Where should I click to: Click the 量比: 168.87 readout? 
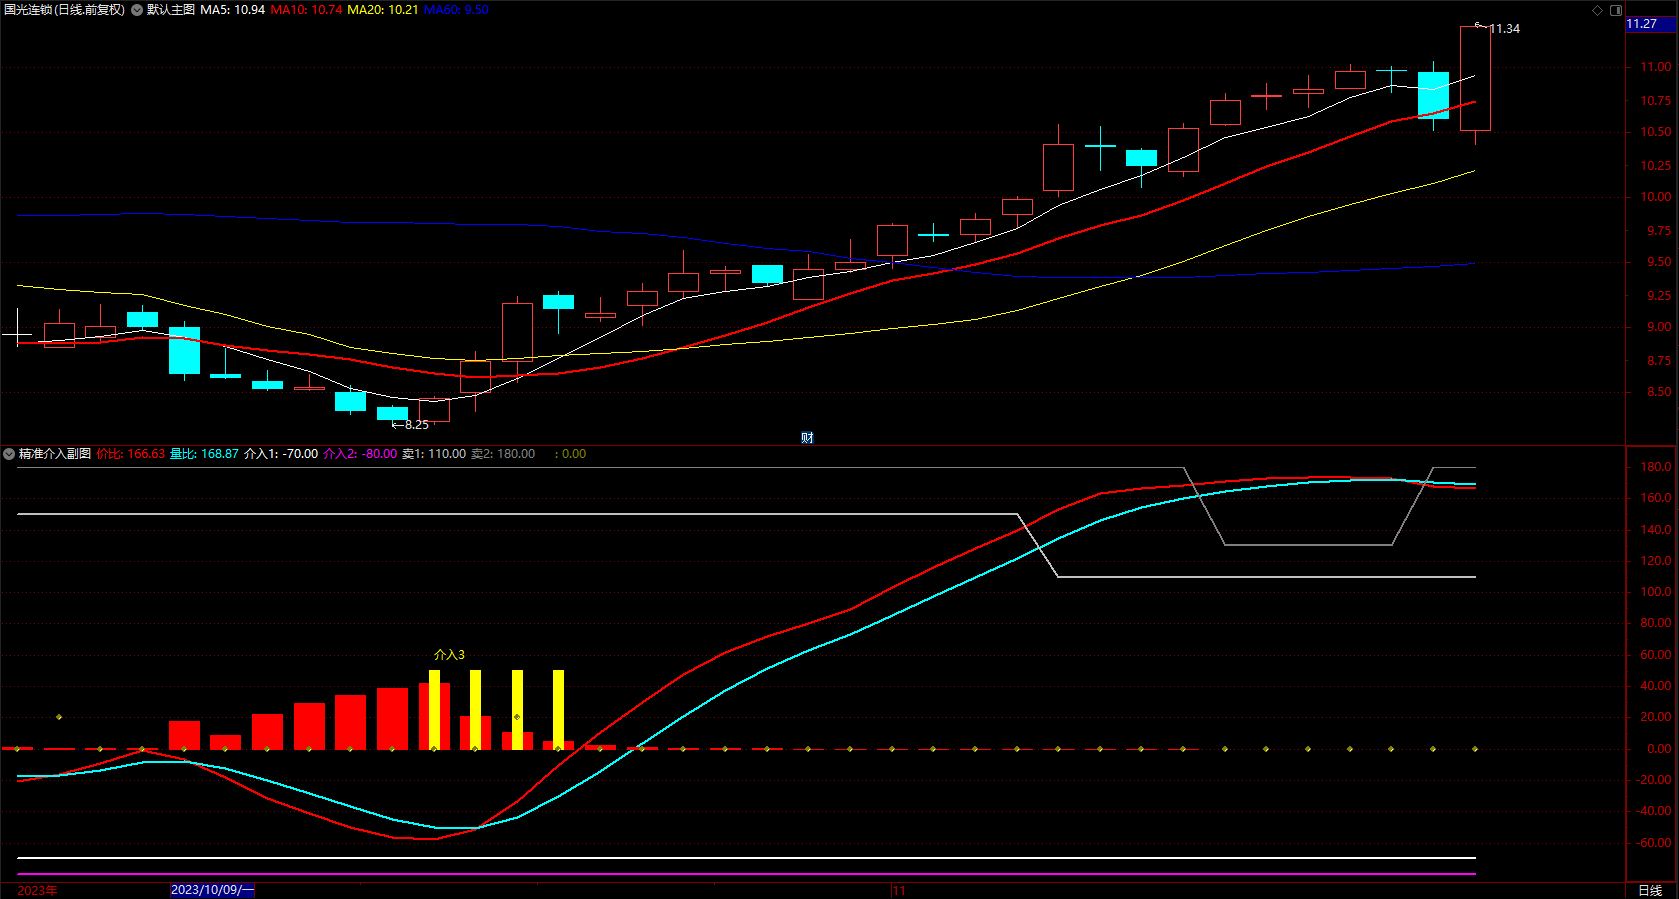click(x=205, y=454)
